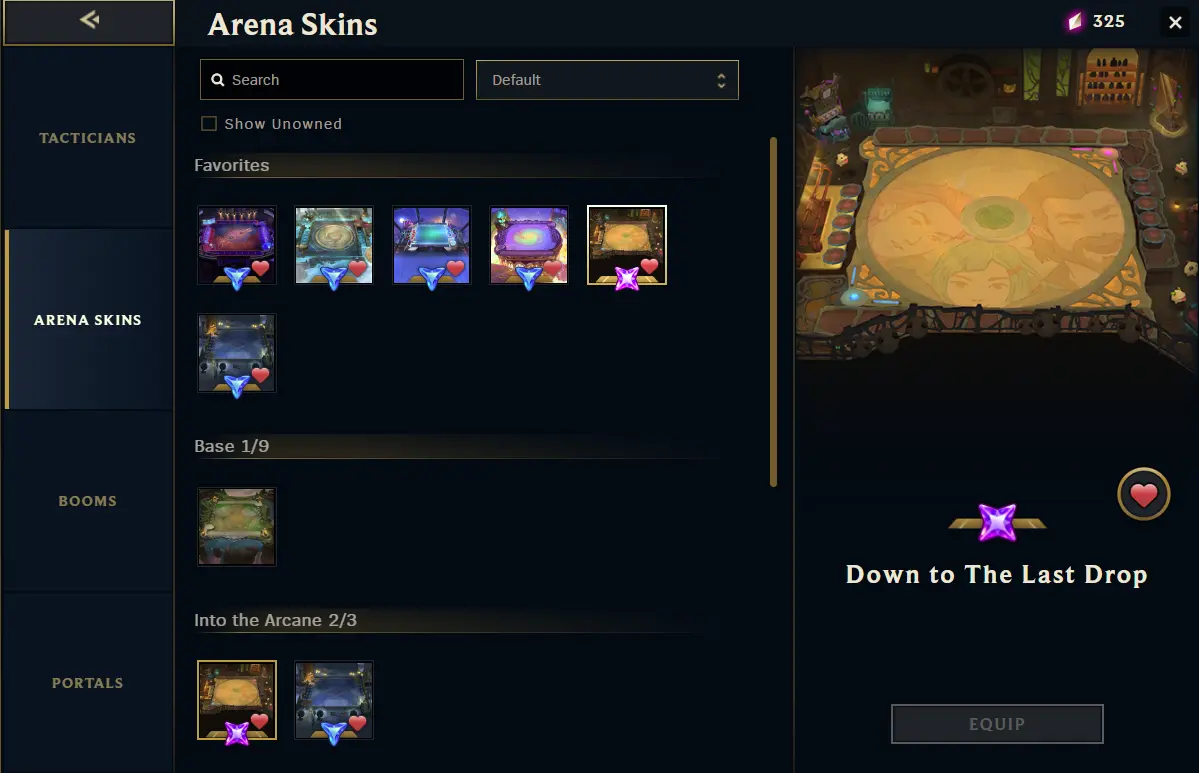Select the icy teal arena in Favorites
Image resolution: width=1199 pixels, height=773 pixels.
pos(334,245)
